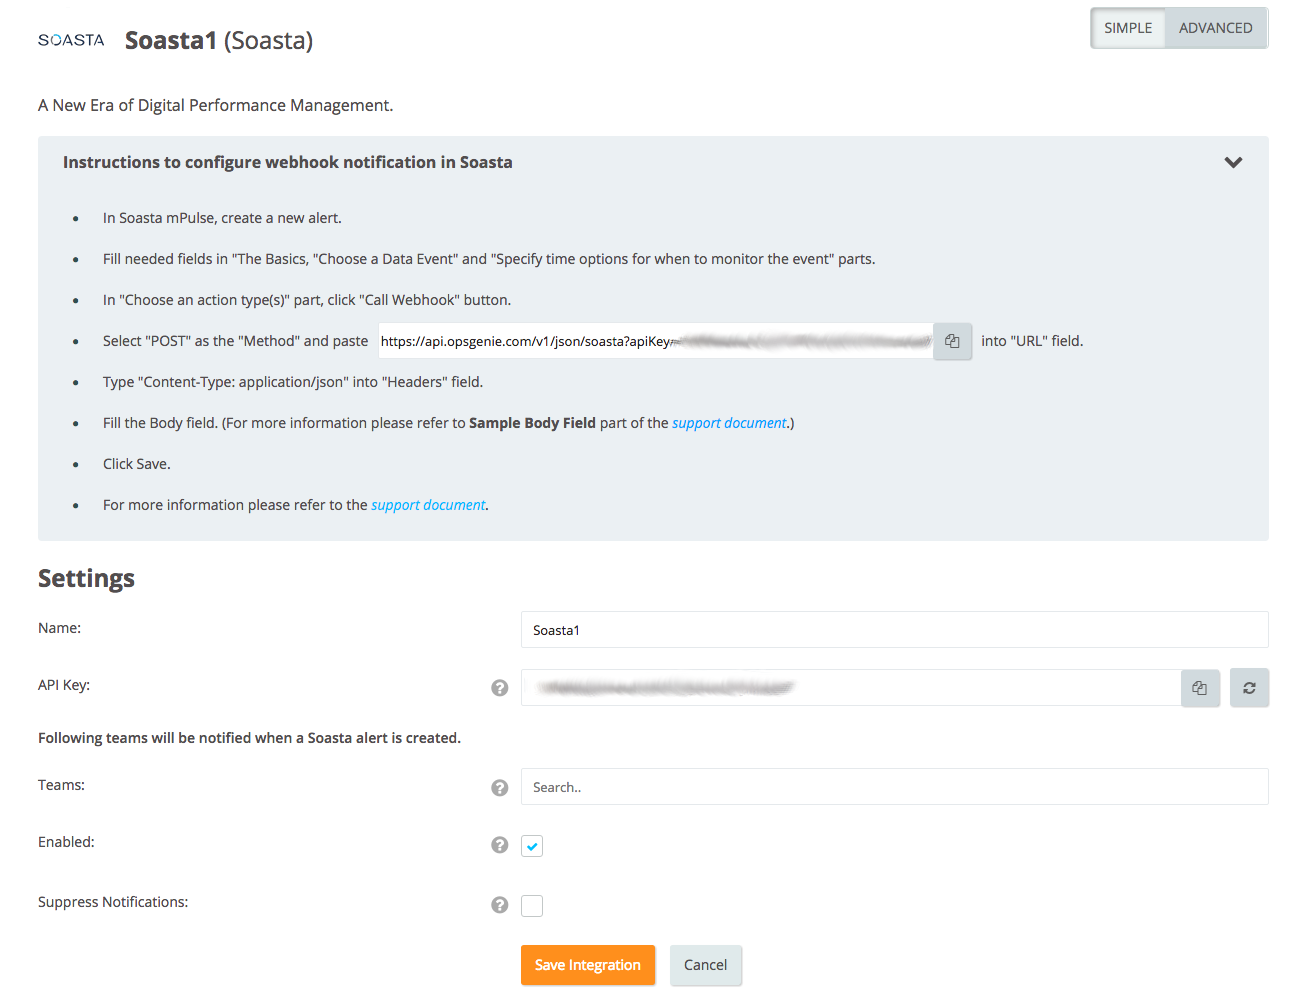
Task: Switch to the SIMPLE view tab
Action: [x=1128, y=28]
